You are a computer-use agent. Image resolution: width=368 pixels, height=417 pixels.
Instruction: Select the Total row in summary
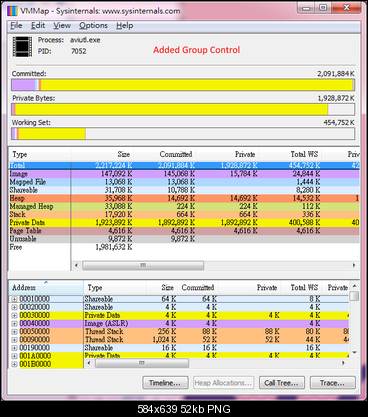point(184,166)
